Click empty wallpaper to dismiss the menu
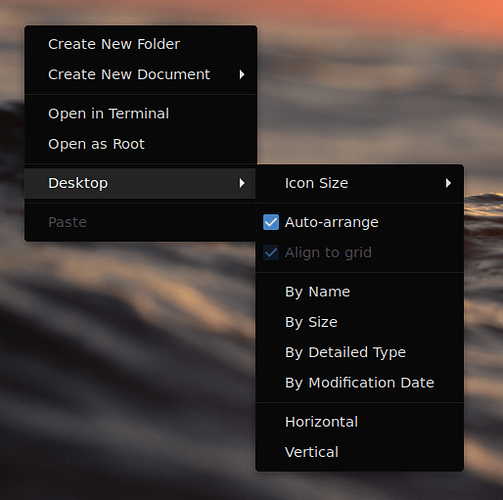 [117, 367]
